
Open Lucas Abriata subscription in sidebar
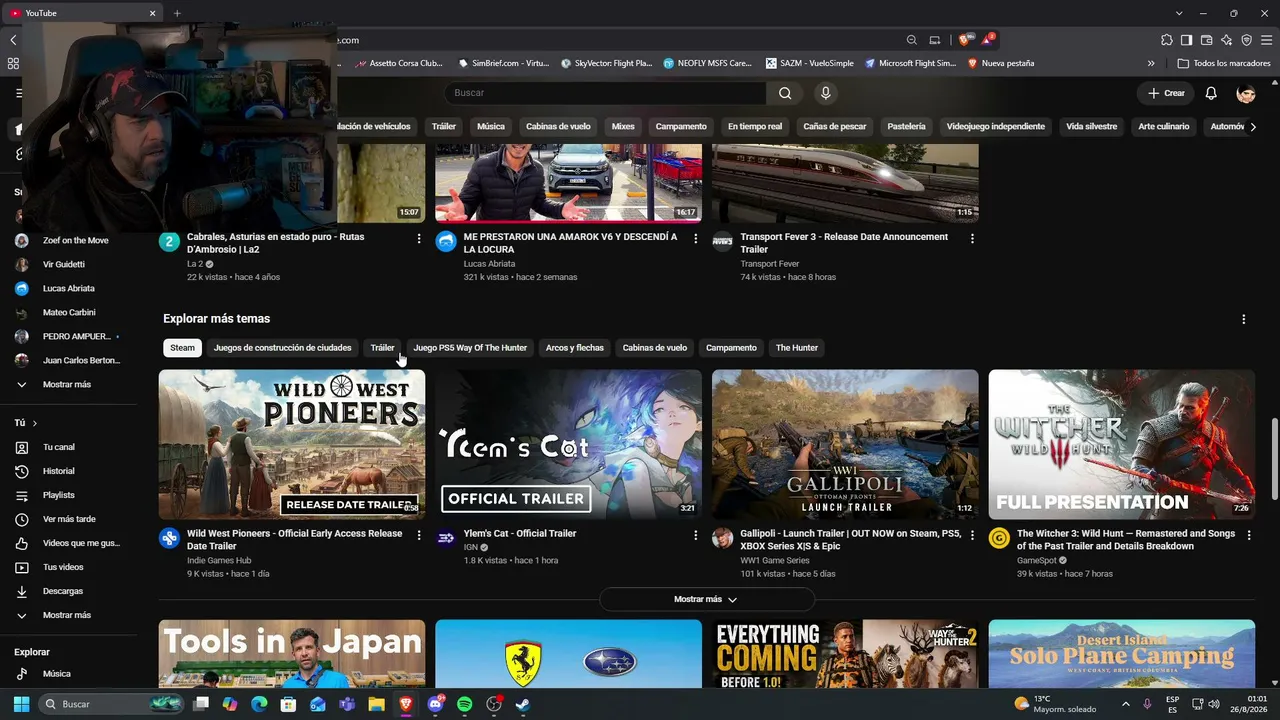(x=67, y=288)
